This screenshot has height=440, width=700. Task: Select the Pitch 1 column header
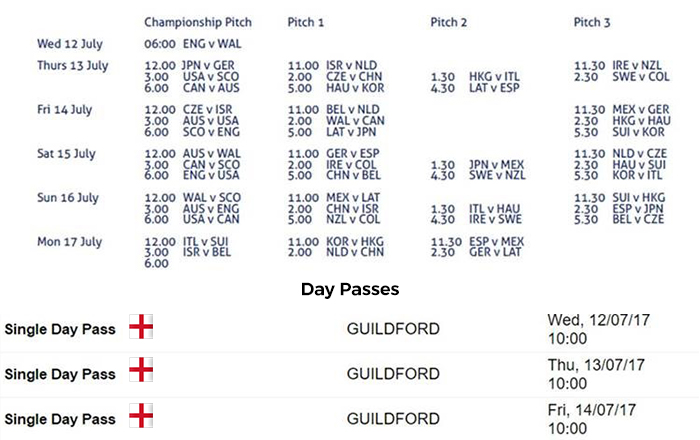click(307, 22)
